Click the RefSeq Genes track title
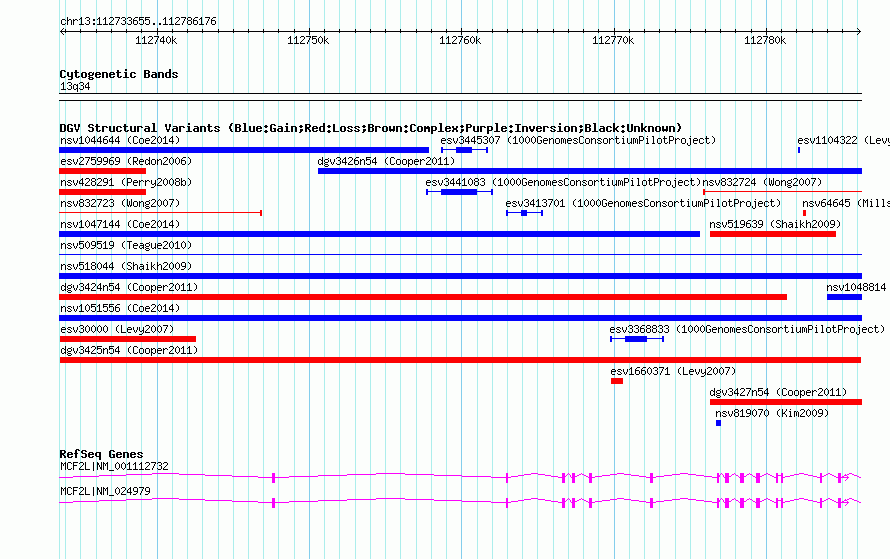 coord(101,455)
